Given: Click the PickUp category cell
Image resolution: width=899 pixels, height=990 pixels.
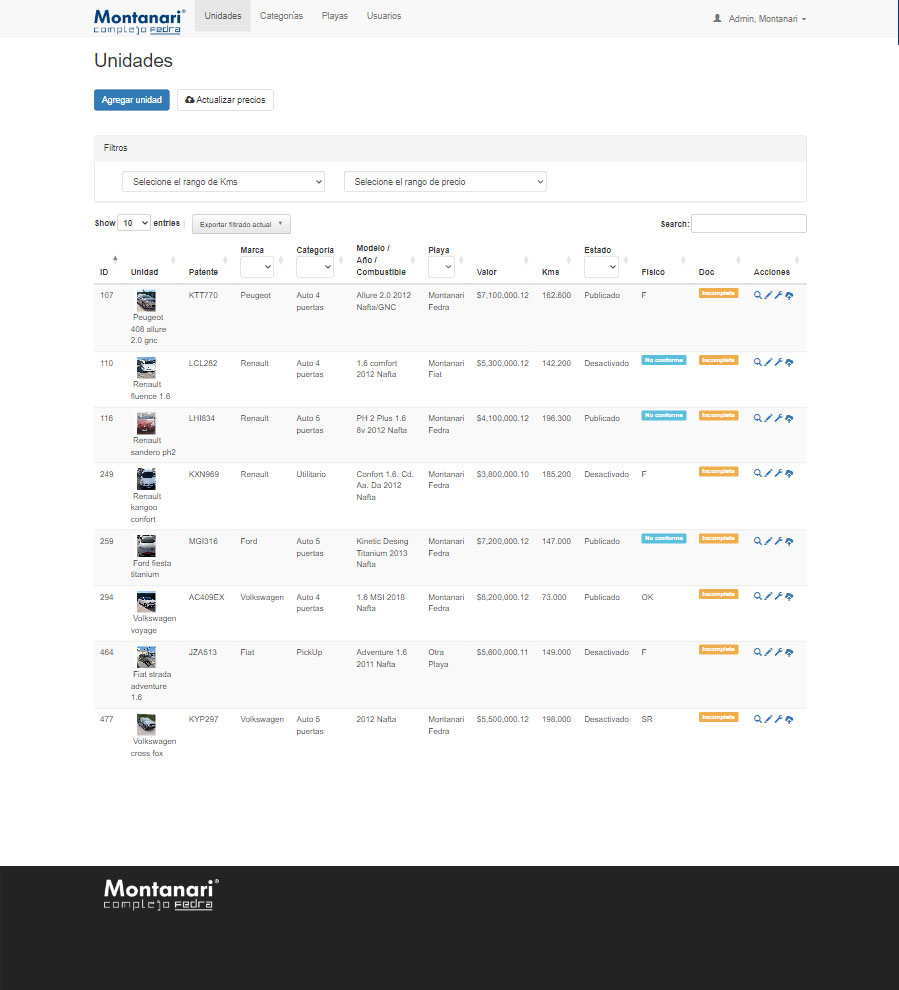Looking at the screenshot, I should [309, 652].
